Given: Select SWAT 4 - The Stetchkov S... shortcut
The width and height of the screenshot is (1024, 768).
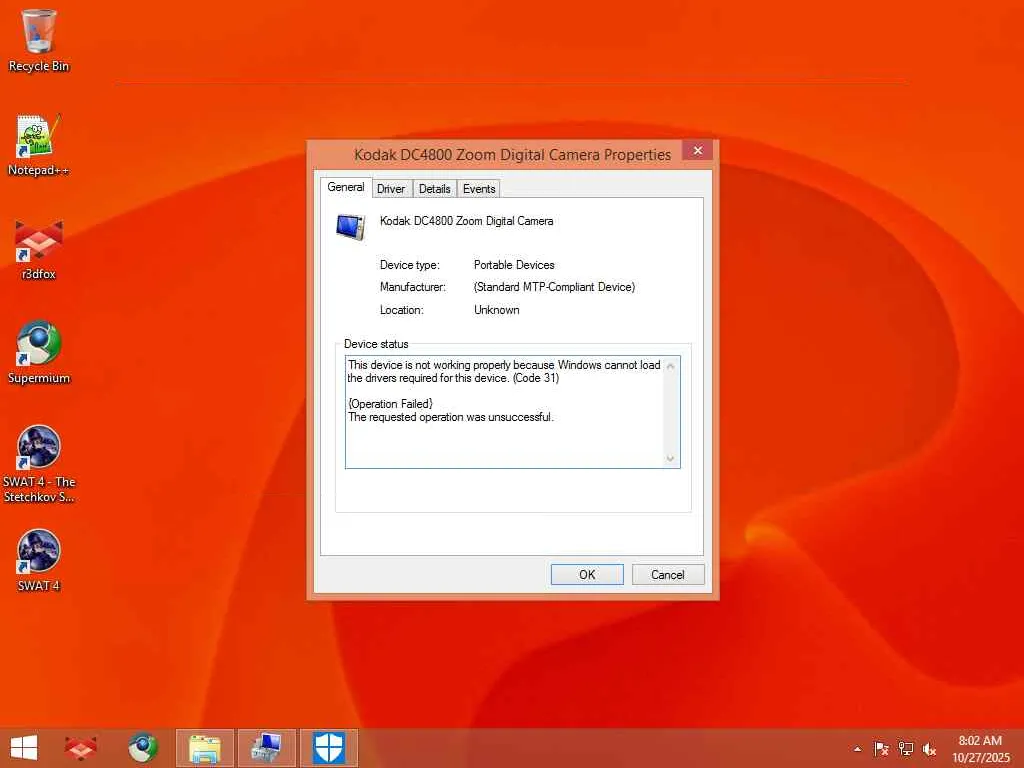Looking at the screenshot, I should pos(39,464).
